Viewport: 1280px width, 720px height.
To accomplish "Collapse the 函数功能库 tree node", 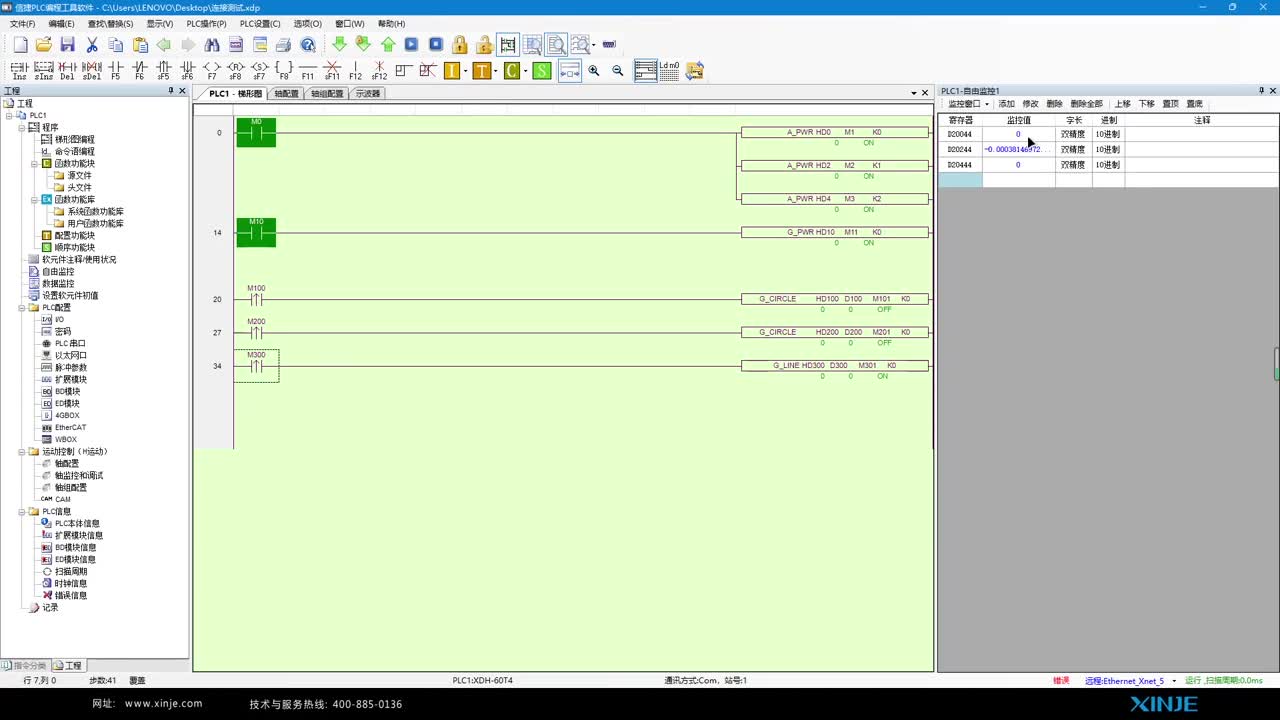I will click(35, 199).
